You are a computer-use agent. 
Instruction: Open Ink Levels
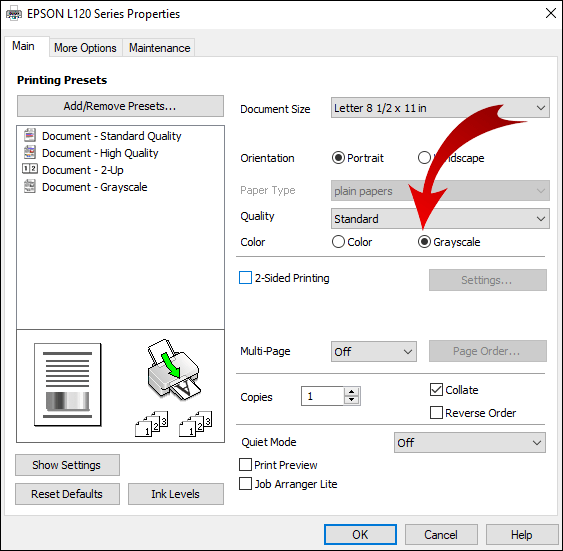coord(176,494)
